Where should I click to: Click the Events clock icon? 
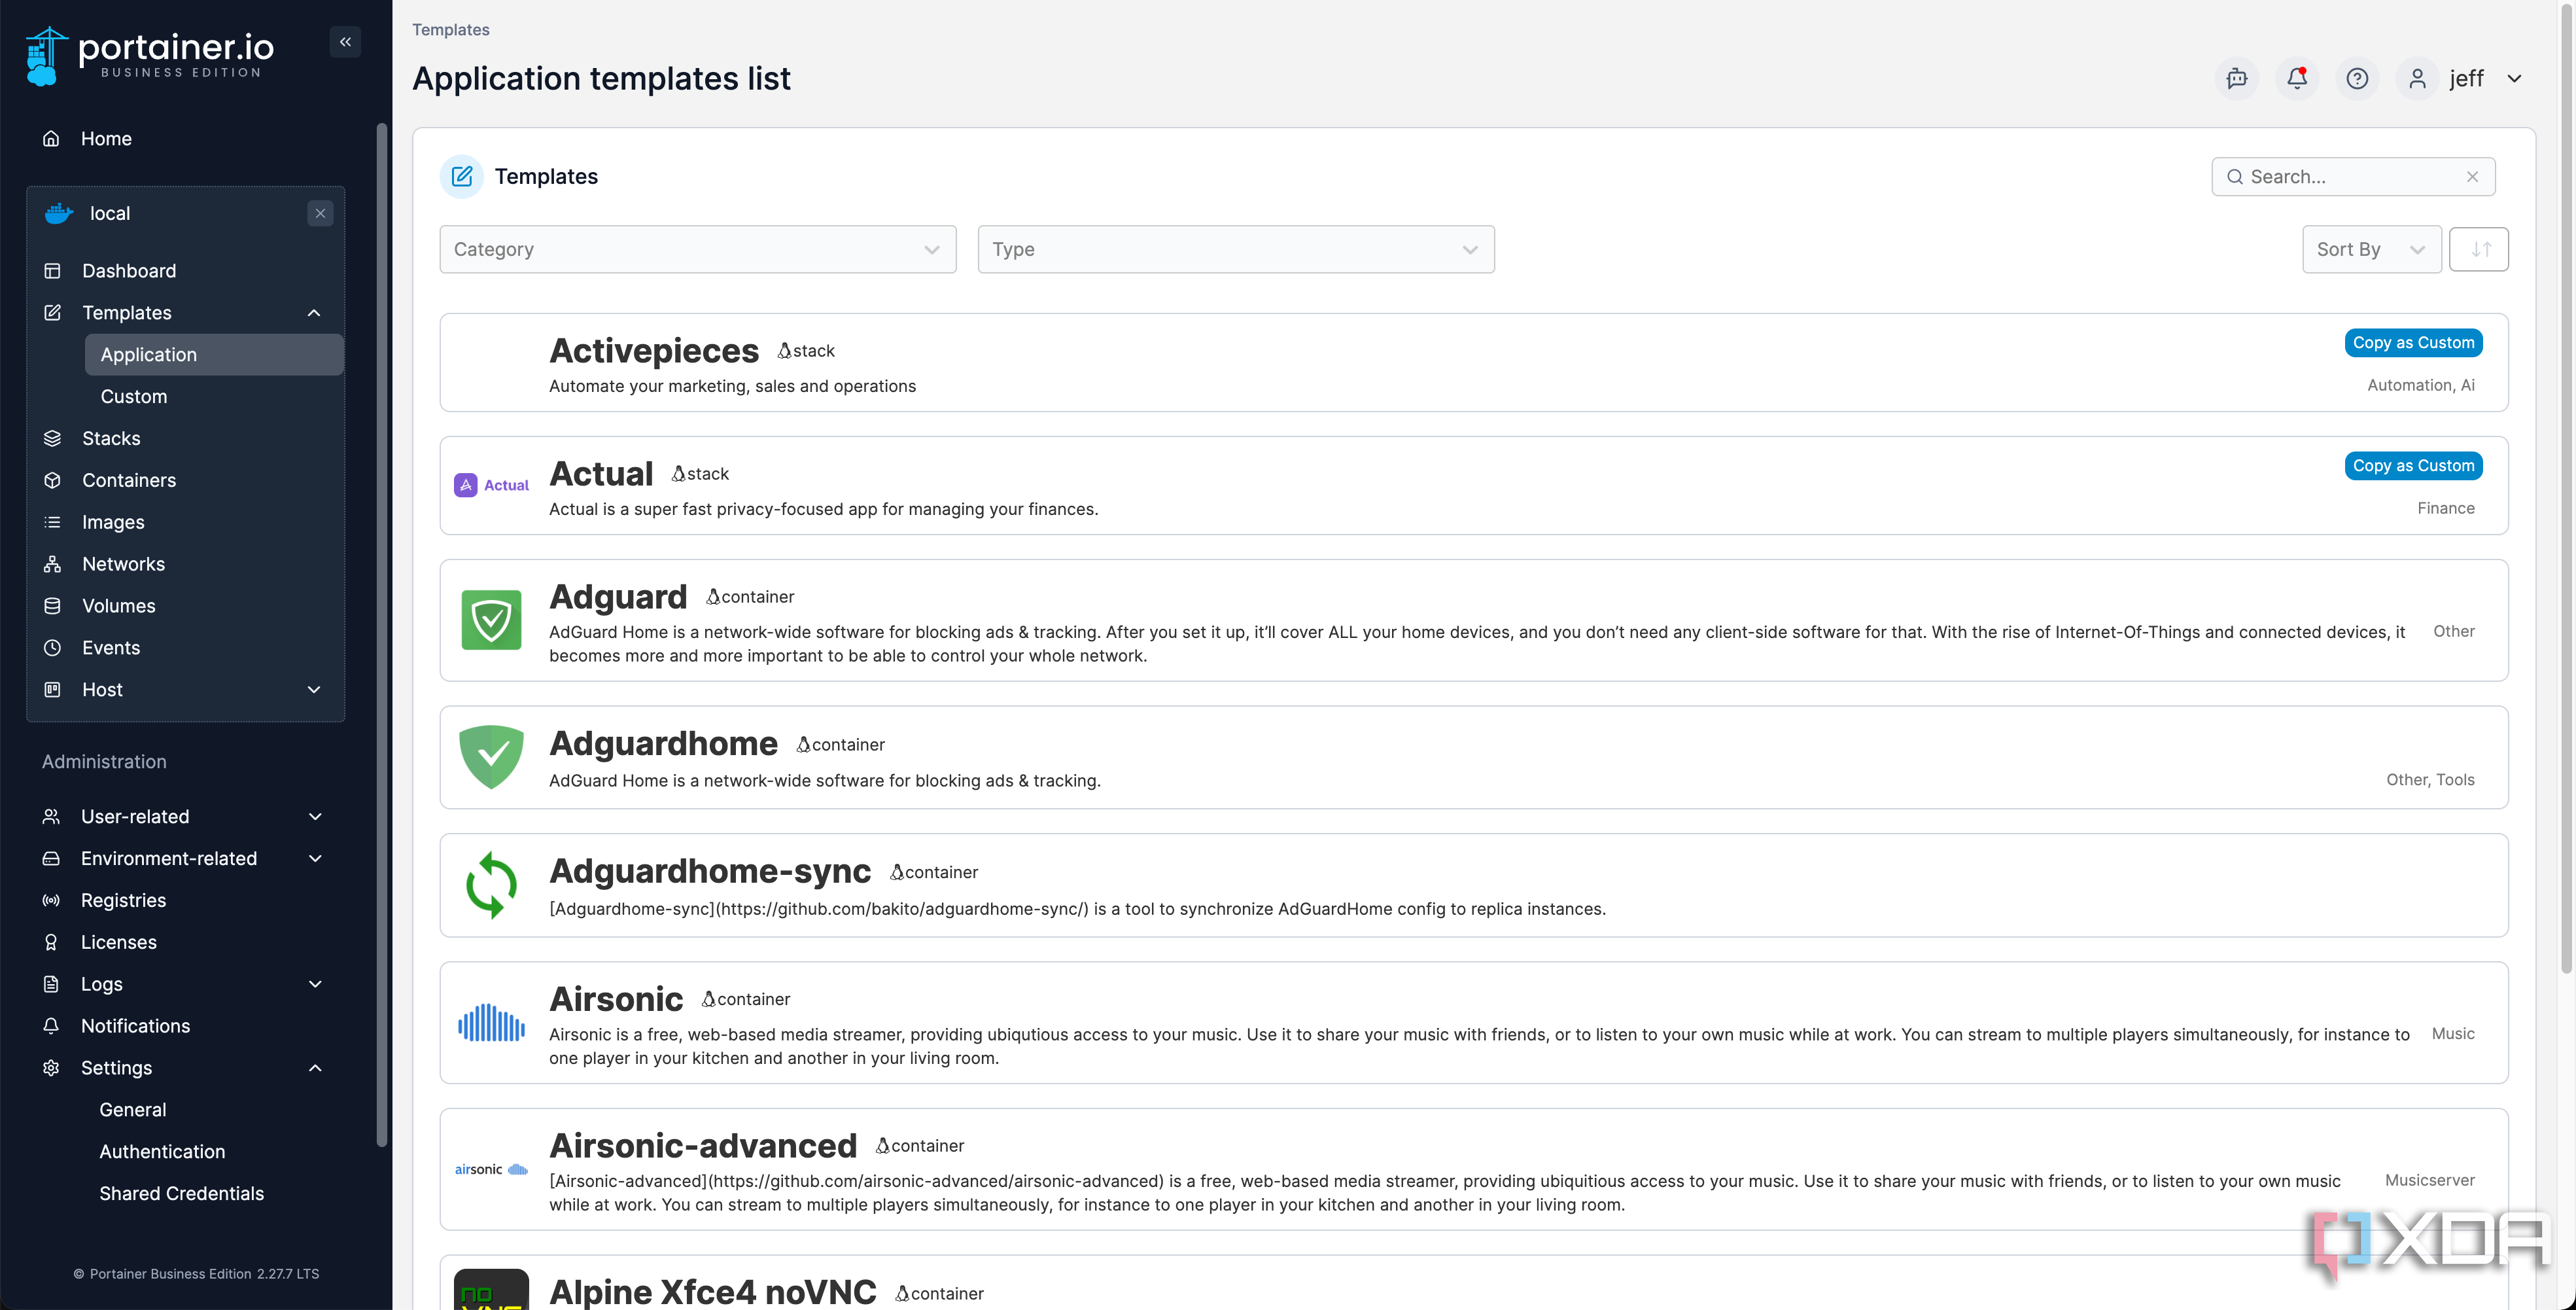52,648
